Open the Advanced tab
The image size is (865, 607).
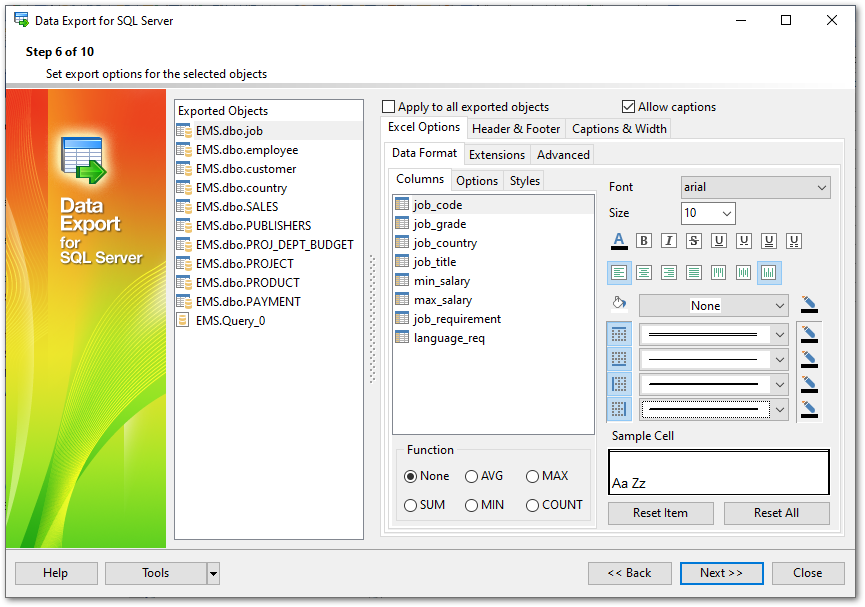tap(563, 155)
